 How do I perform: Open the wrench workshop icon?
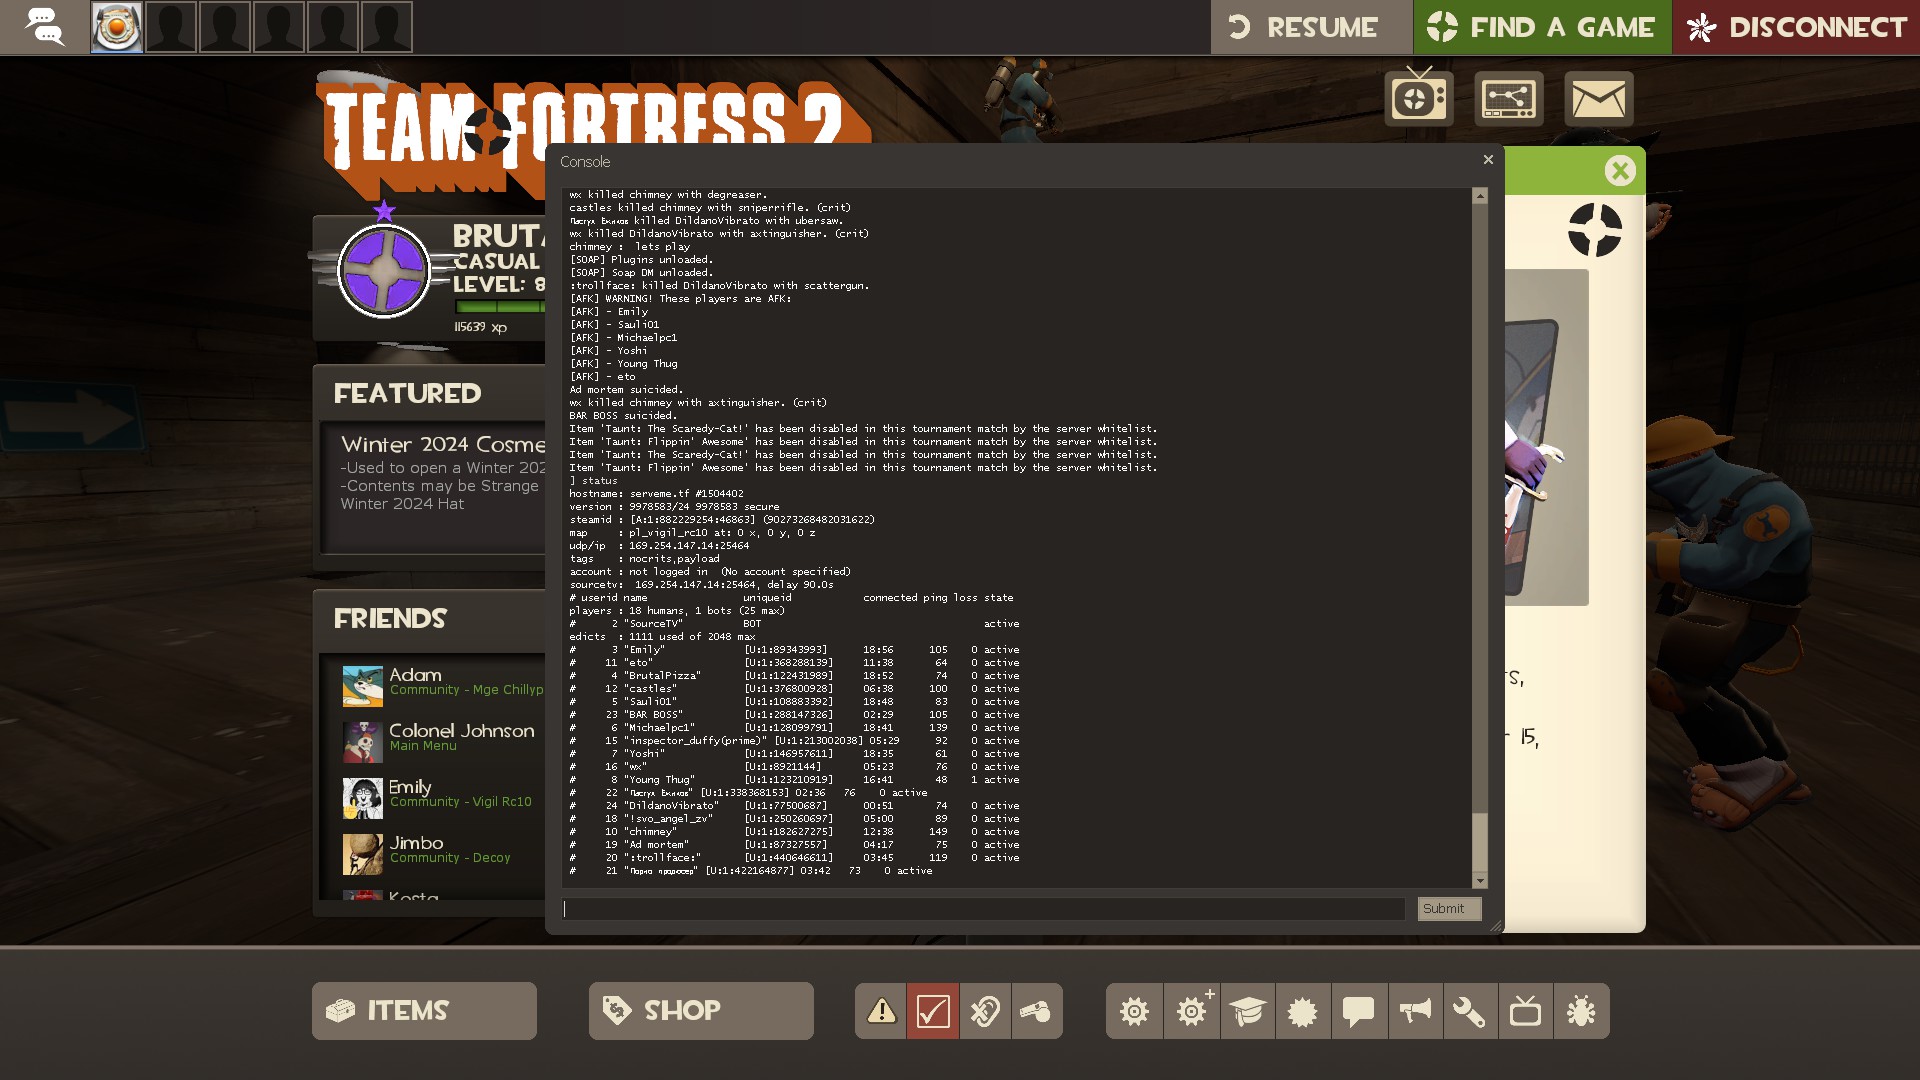[1469, 1011]
